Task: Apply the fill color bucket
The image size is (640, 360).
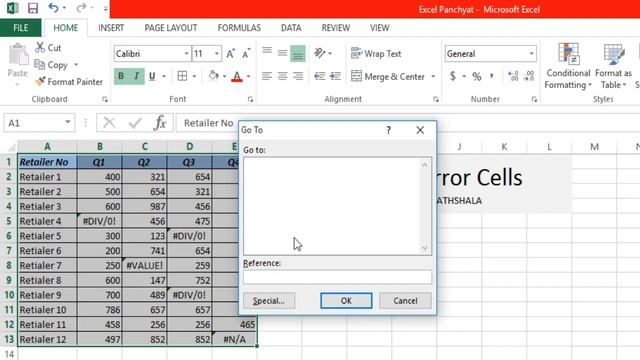Action: 213,76
